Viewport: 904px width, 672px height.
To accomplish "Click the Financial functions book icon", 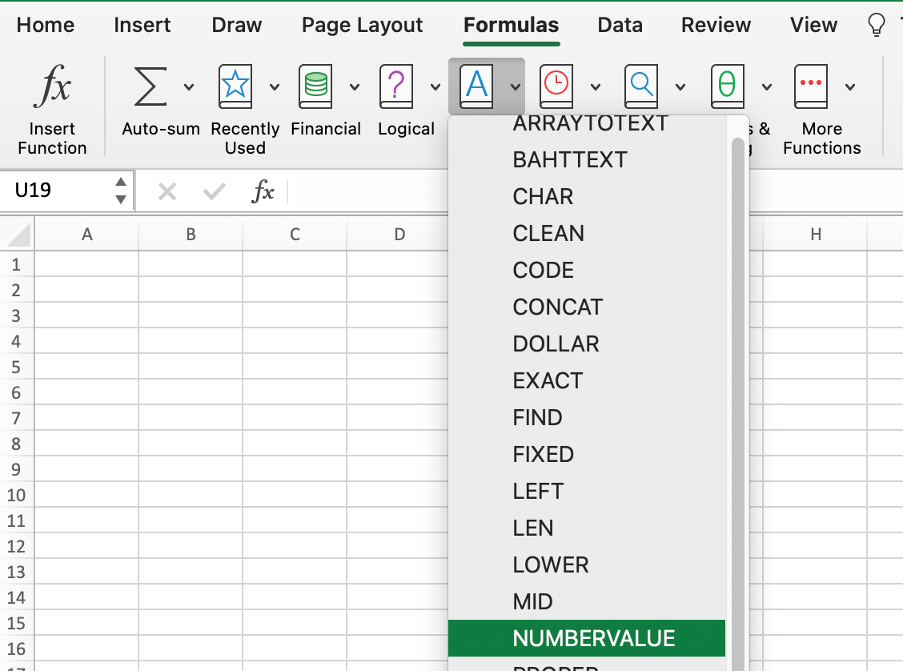I will pyautogui.click(x=315, y=87).
